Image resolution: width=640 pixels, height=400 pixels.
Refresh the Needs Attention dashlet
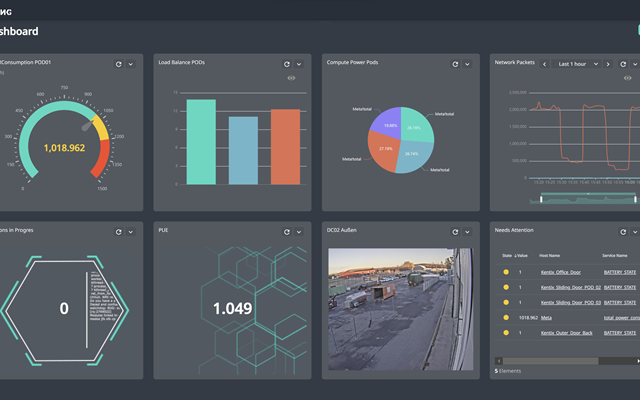click(x=623, y=232)
